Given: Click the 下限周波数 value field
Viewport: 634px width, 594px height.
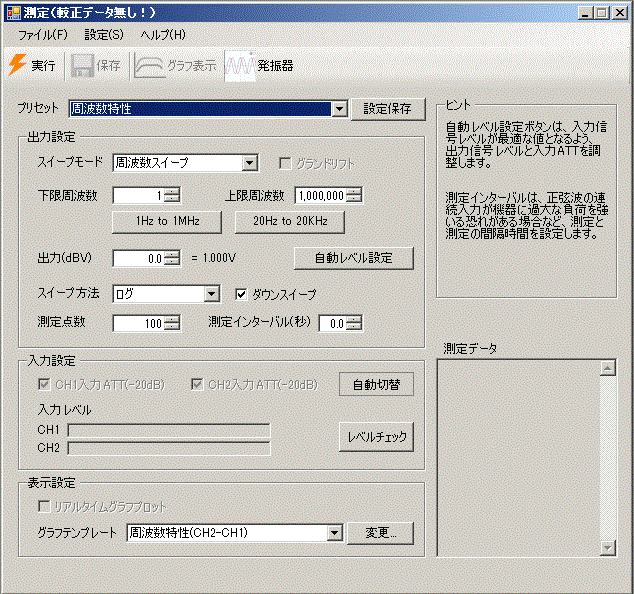Looking at the screenshot, I should [138, 196].
